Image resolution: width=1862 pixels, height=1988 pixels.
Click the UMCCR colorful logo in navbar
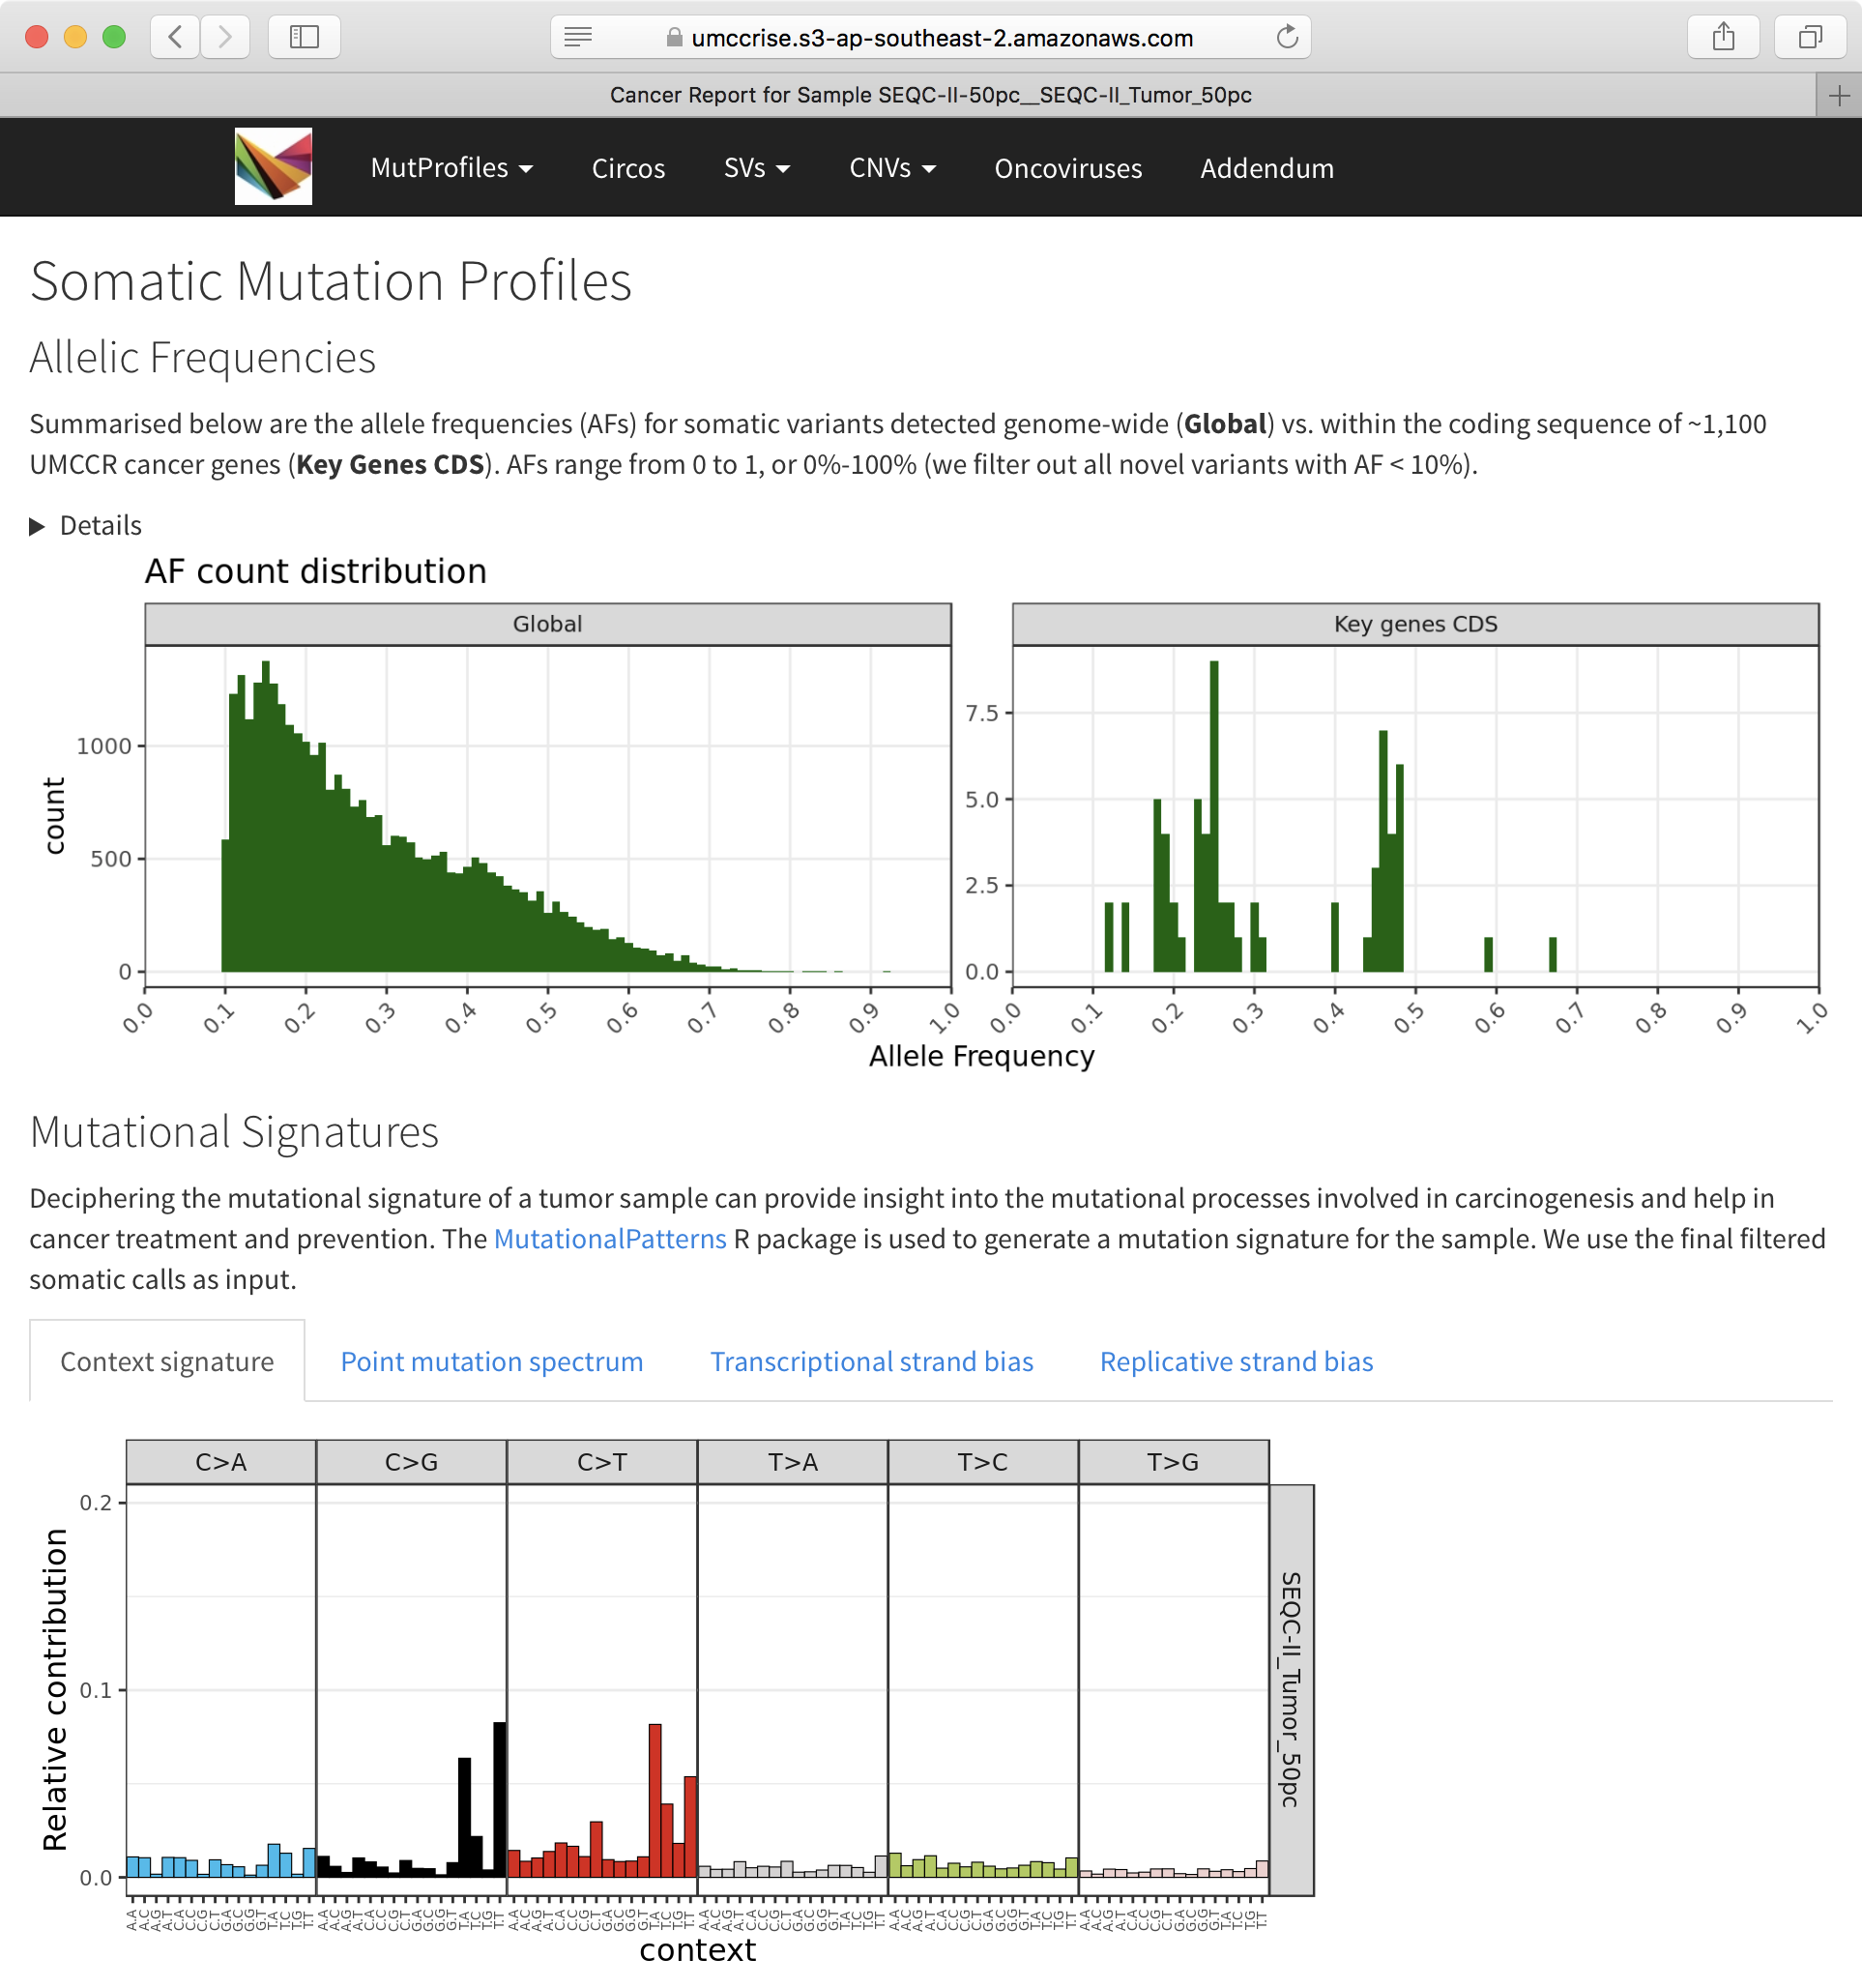[x=273, y=166]
